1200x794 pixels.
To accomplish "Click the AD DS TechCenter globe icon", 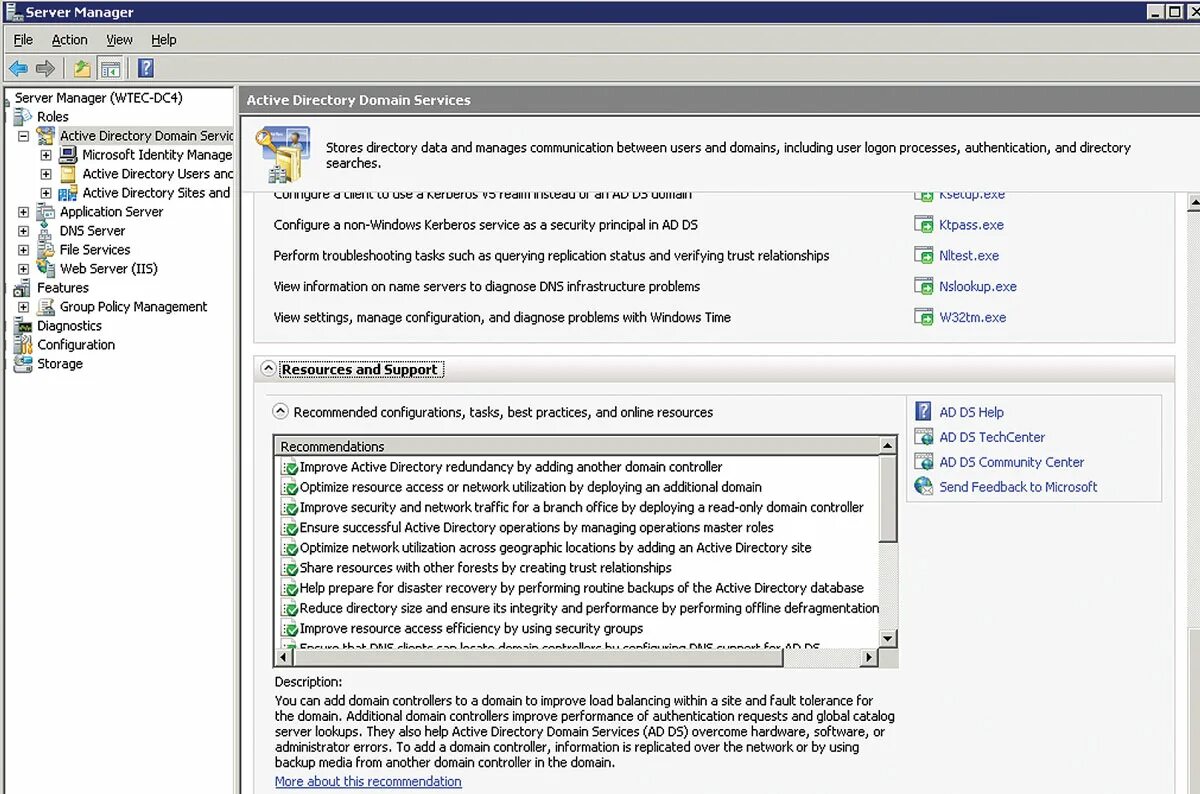I will [x=924, y=437].
